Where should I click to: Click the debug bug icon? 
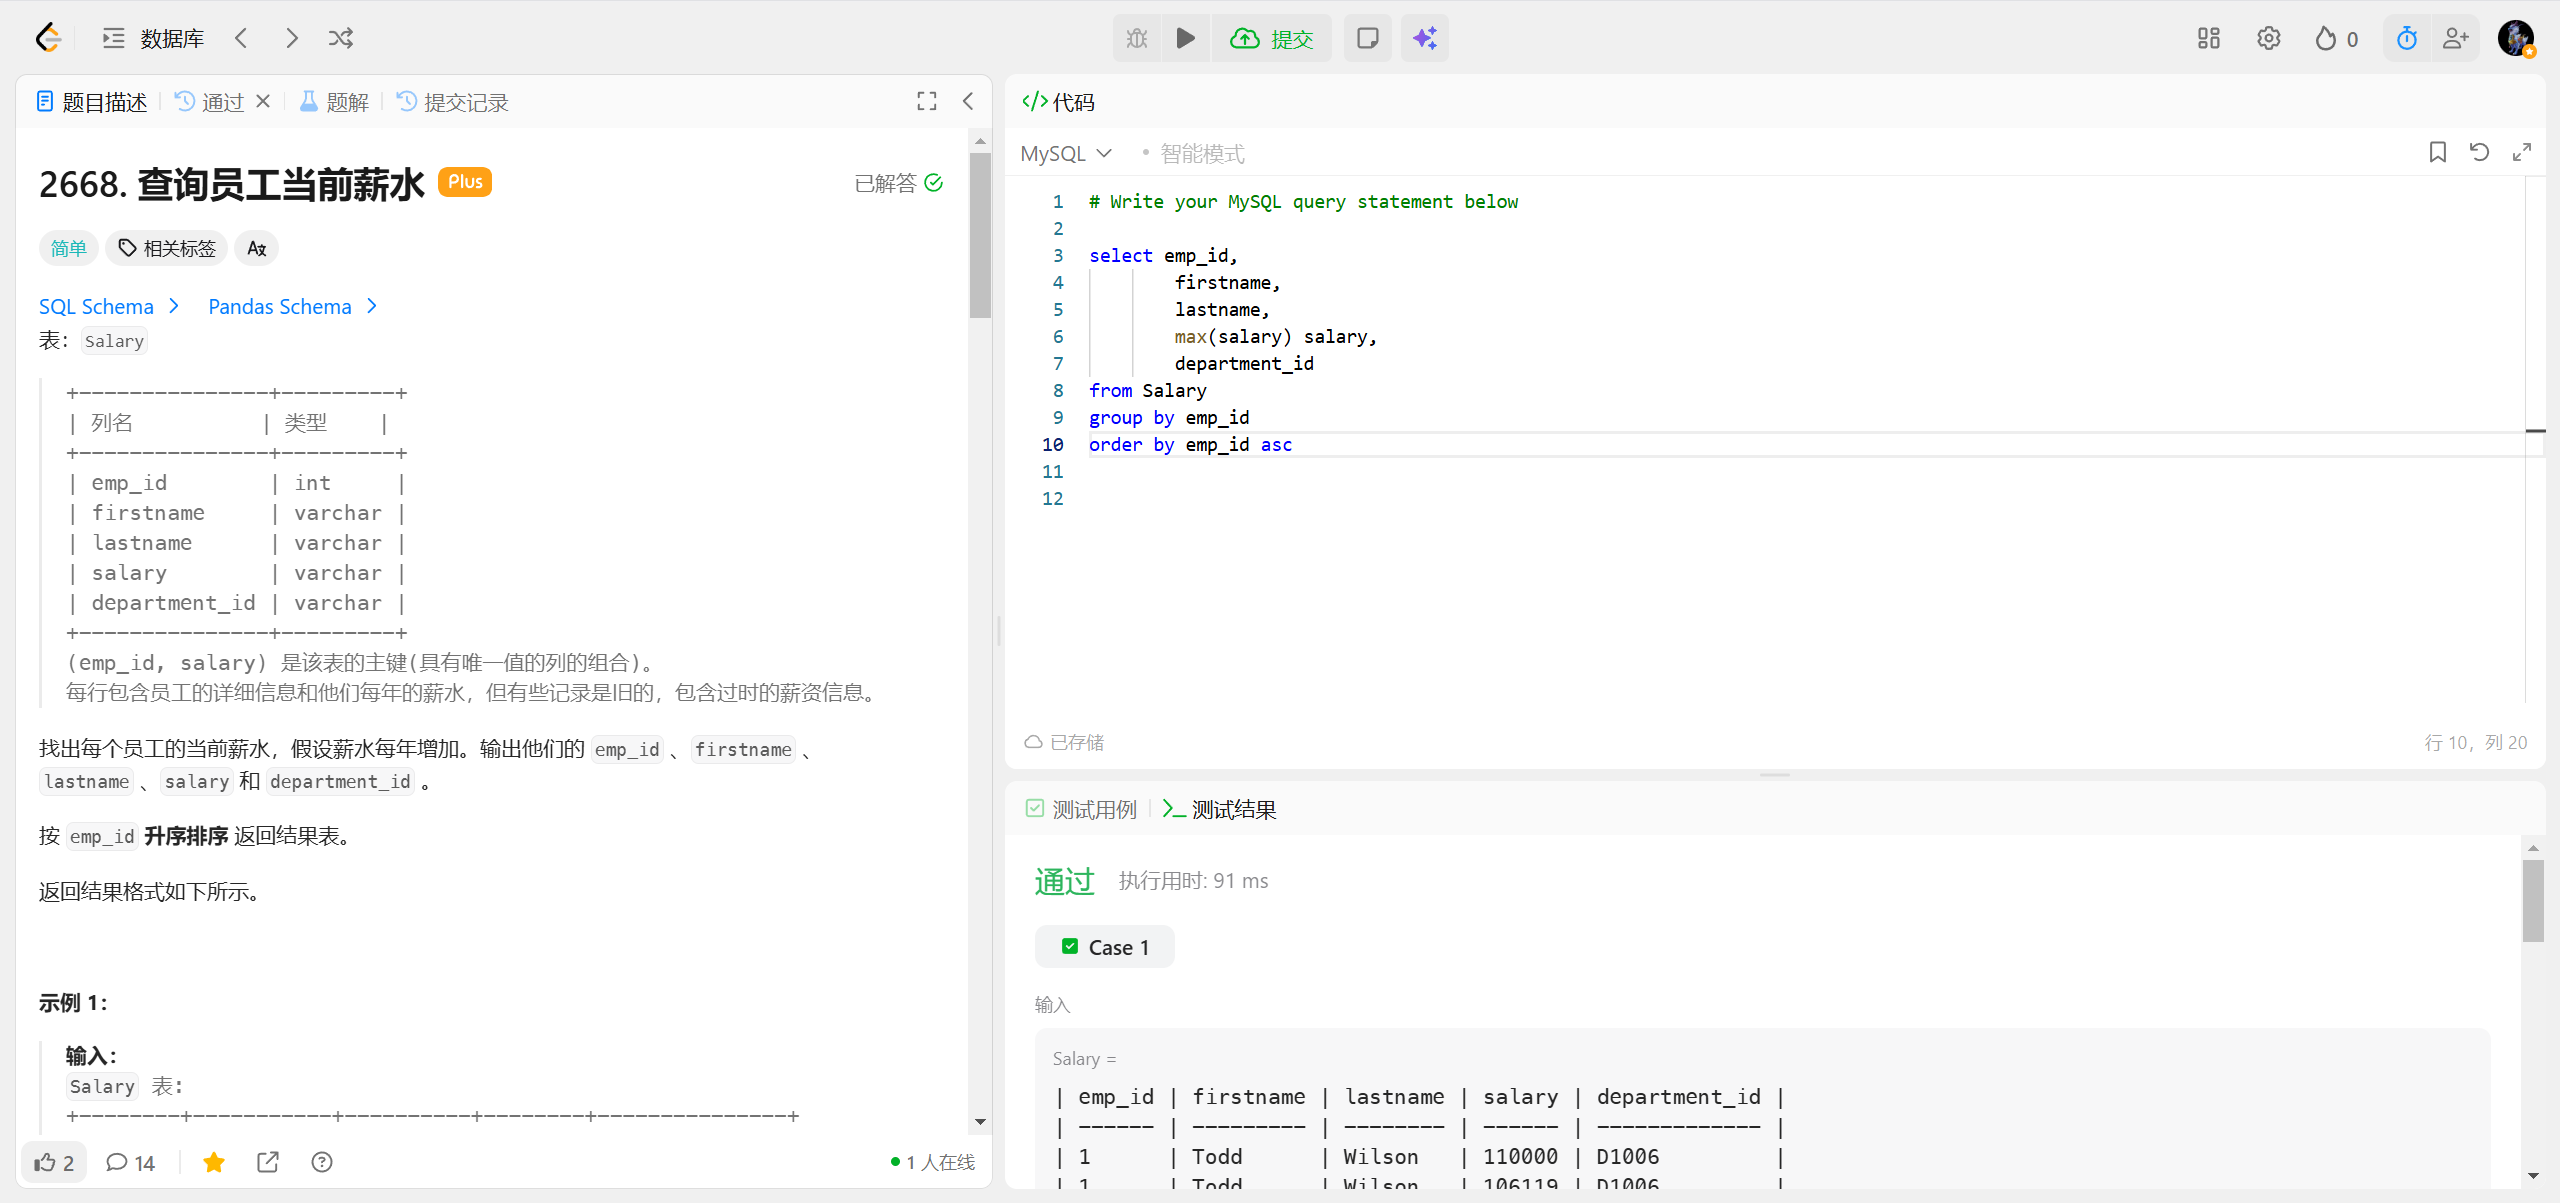click(x=1137, y=38)
